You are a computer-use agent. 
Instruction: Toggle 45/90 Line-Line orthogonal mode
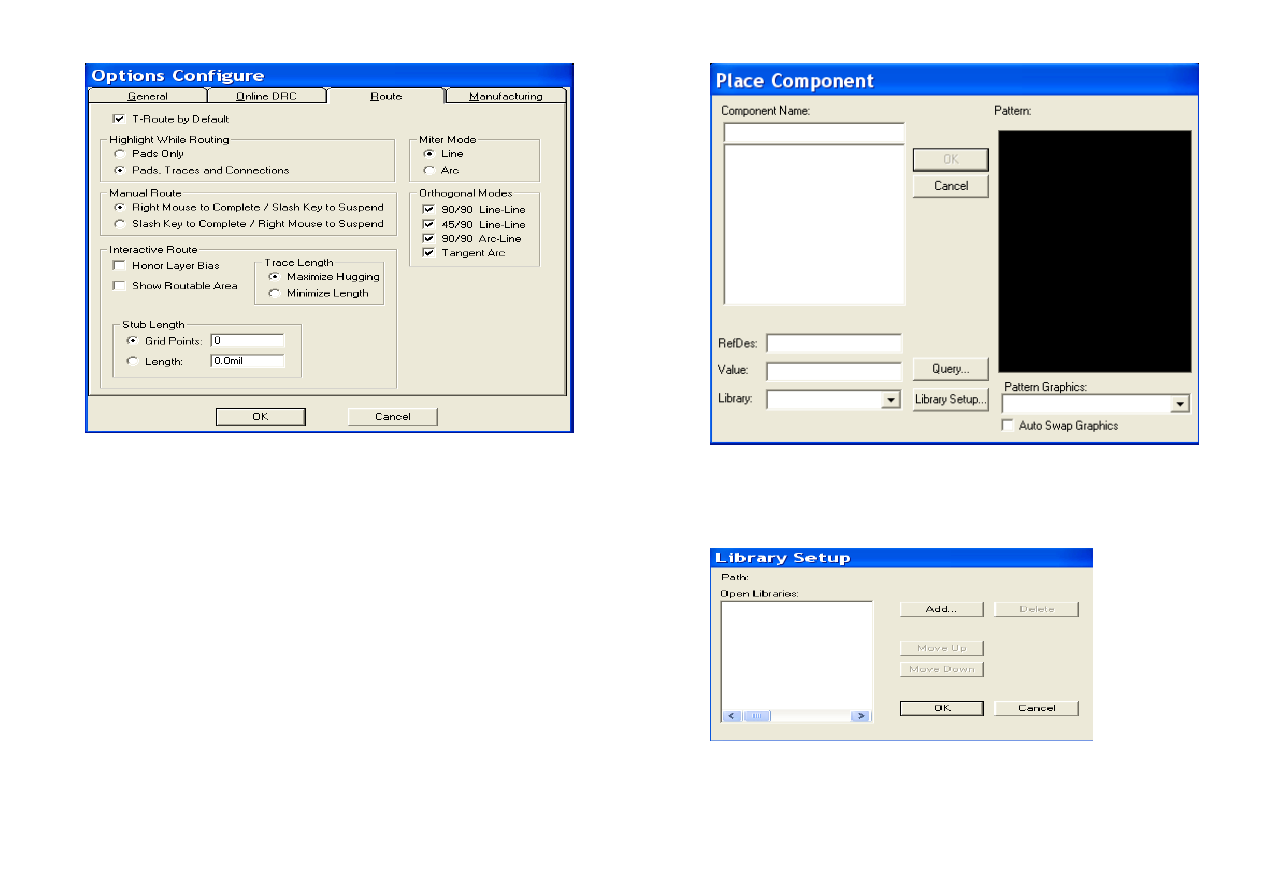coord(429,224)
